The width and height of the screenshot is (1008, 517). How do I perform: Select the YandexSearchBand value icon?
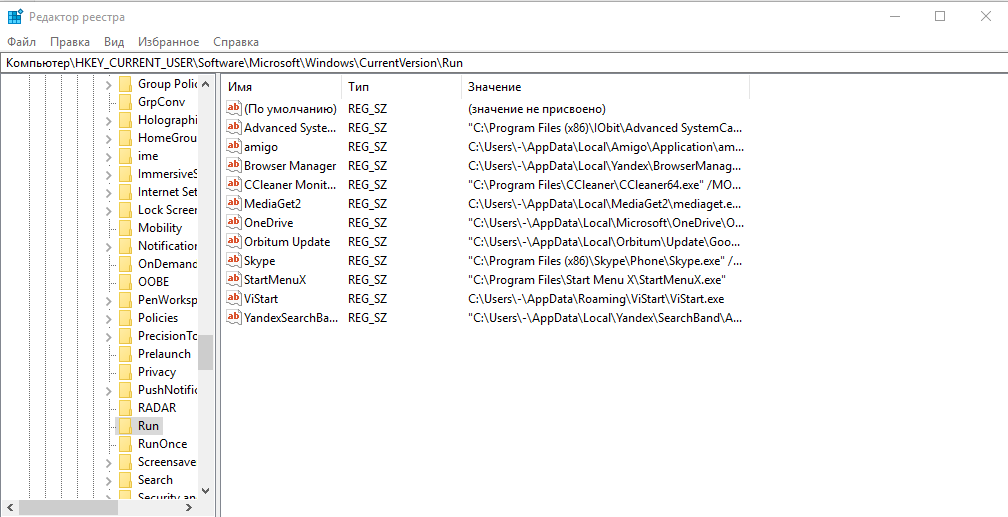point(234,317)
